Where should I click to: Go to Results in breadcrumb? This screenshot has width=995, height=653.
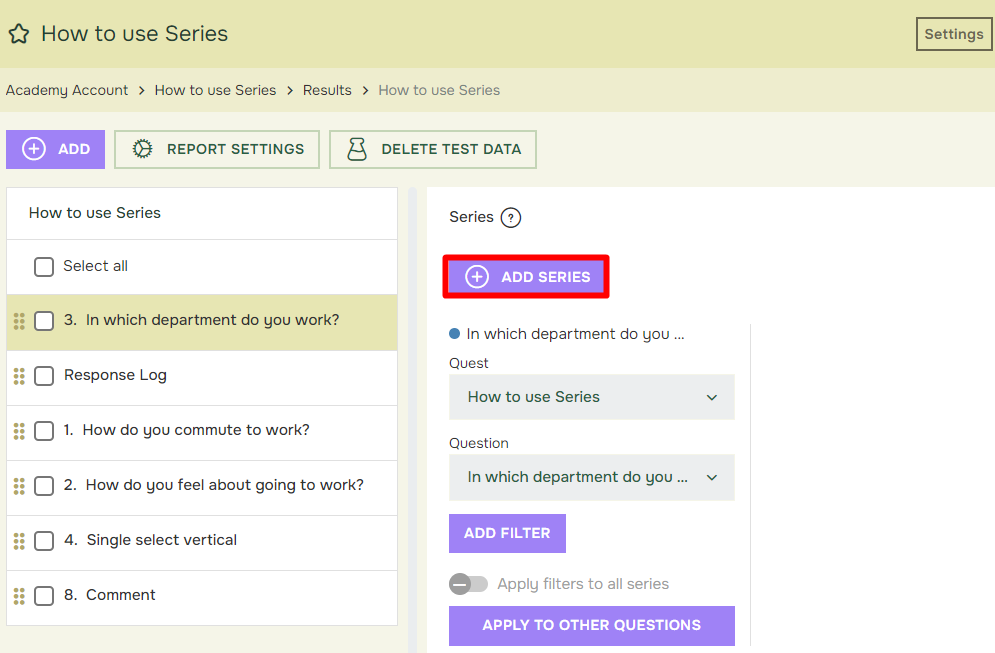[327, 90]
